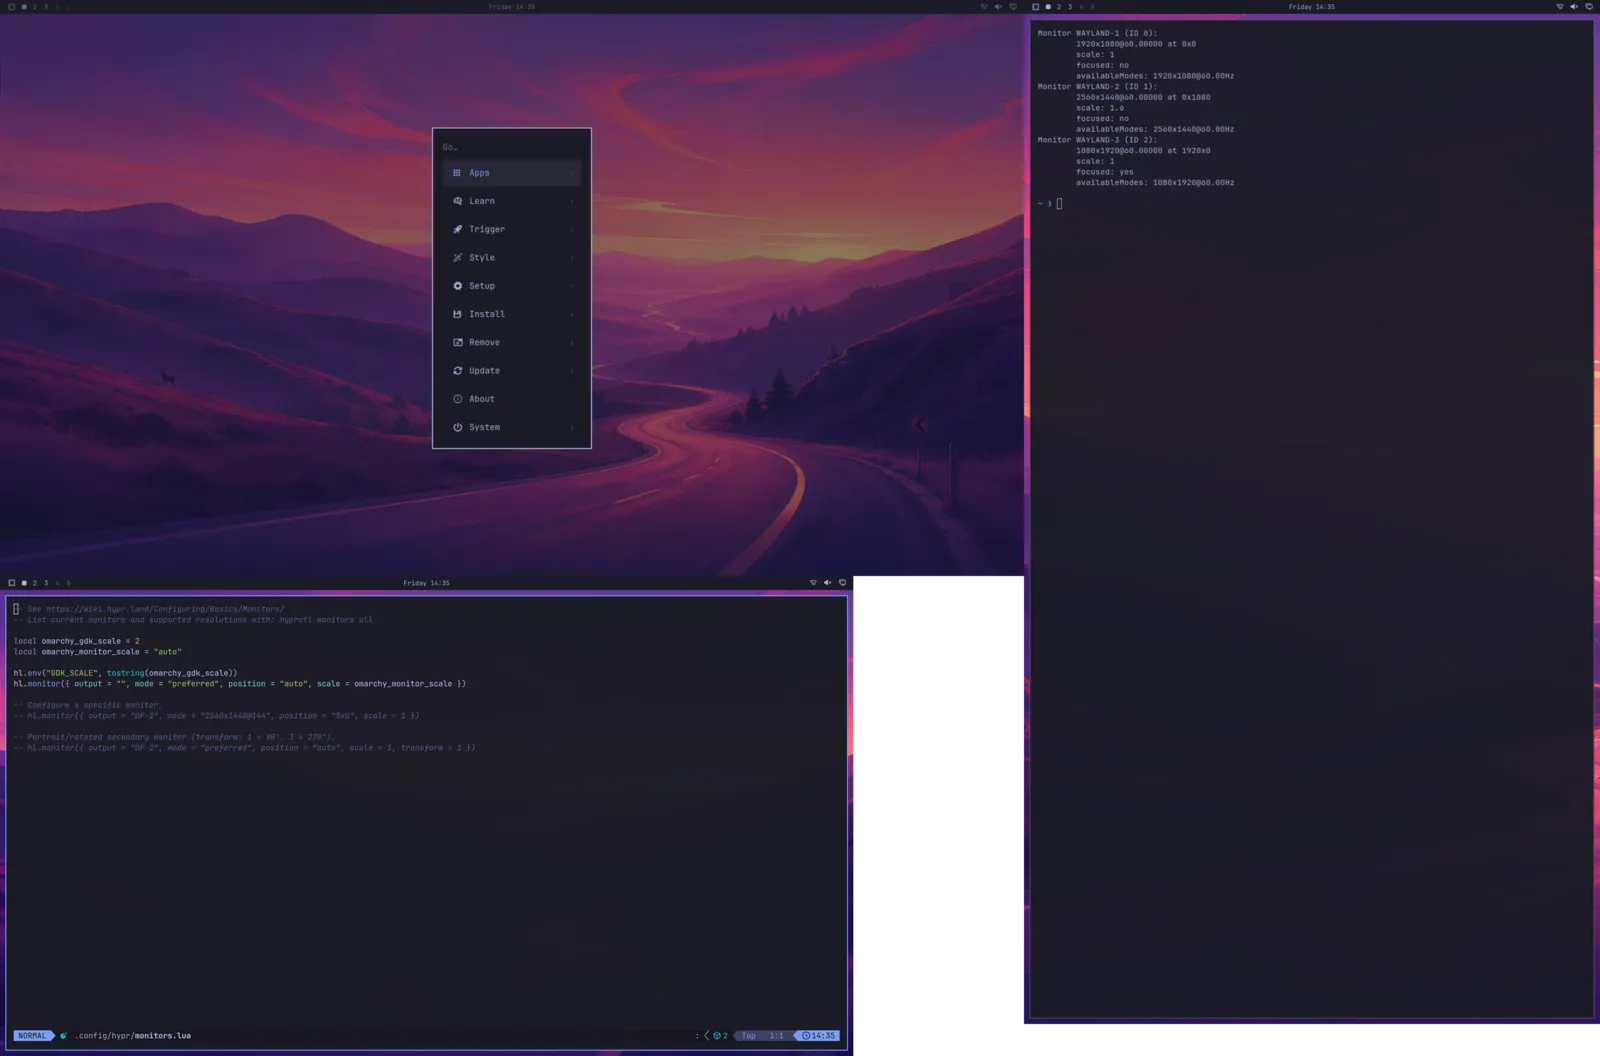Click the wifi icon in the bar above the wallpaper

[984, 6]
